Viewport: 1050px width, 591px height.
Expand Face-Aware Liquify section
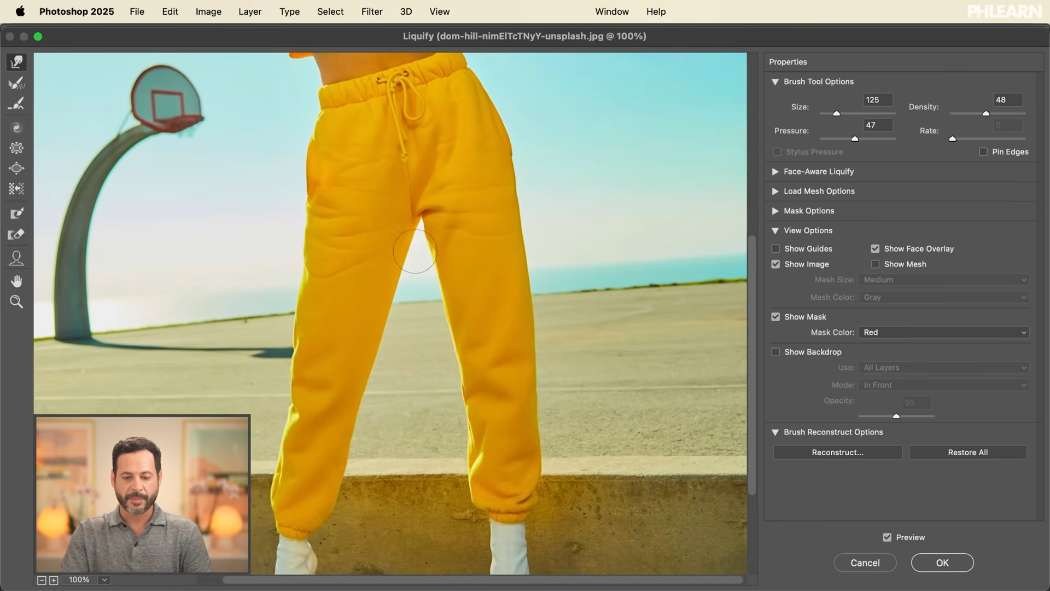click(x=775, y=171)
